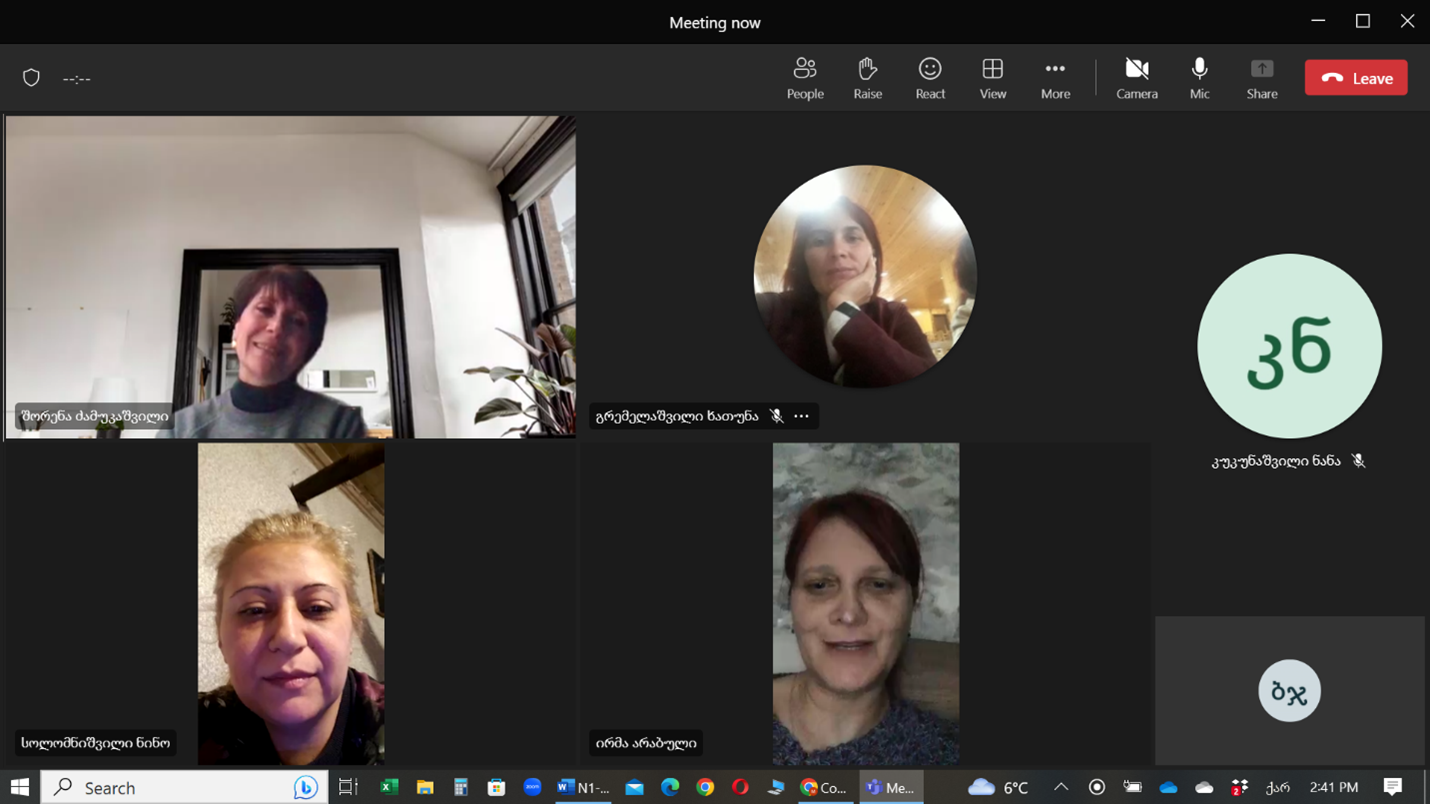Toggle the Mic mute state
The height and width of the screenshot is (804, 1430).
tap(1199, 78)
